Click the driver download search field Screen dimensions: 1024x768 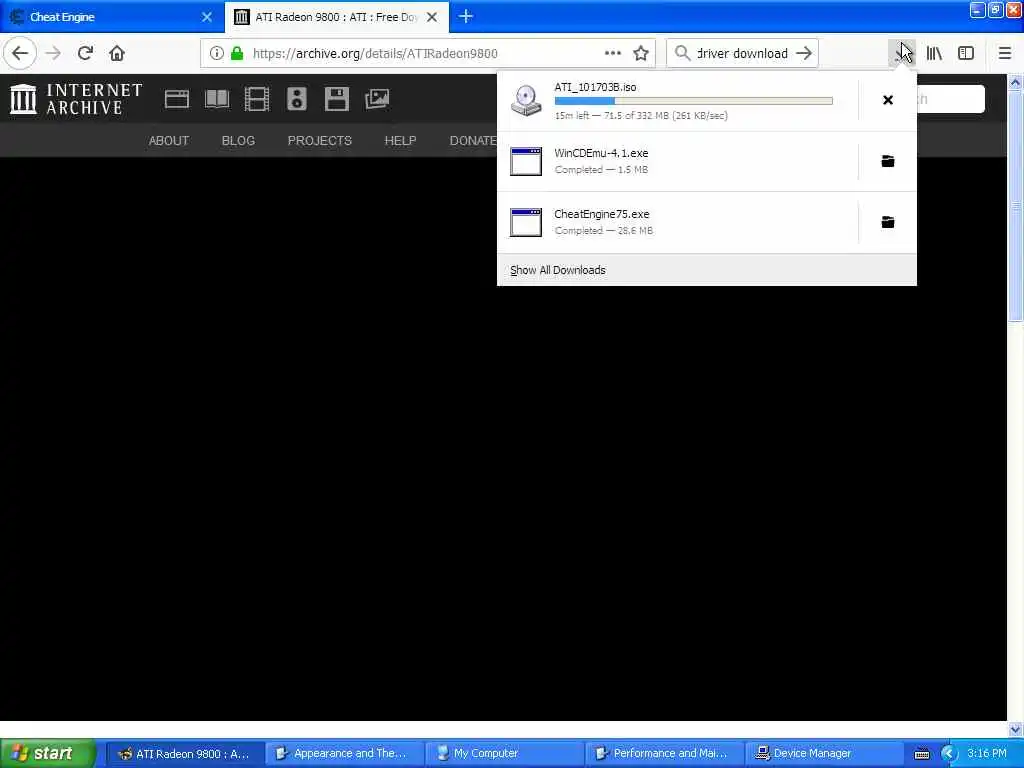pyautogui.click(x=742, y=53)
